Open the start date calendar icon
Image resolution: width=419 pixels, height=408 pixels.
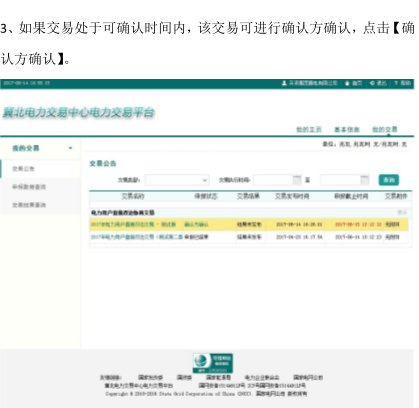[297, 180]
